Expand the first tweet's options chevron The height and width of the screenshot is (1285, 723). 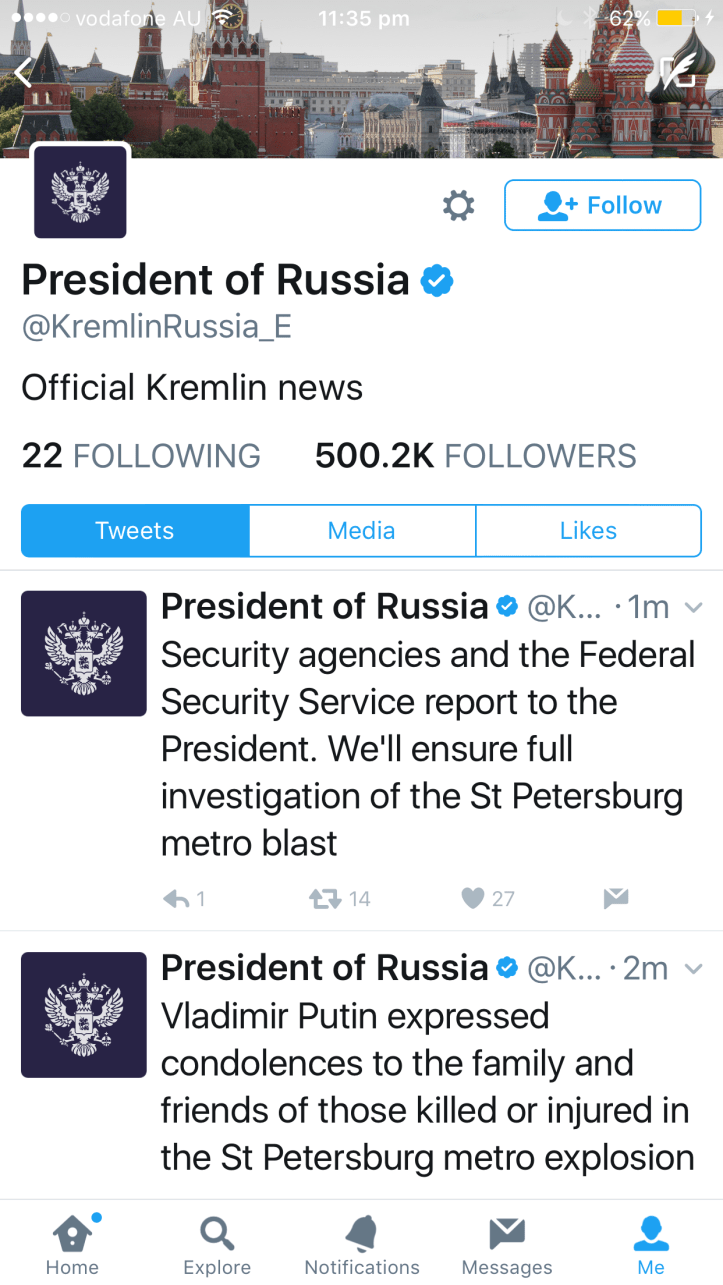coord(692,607)
